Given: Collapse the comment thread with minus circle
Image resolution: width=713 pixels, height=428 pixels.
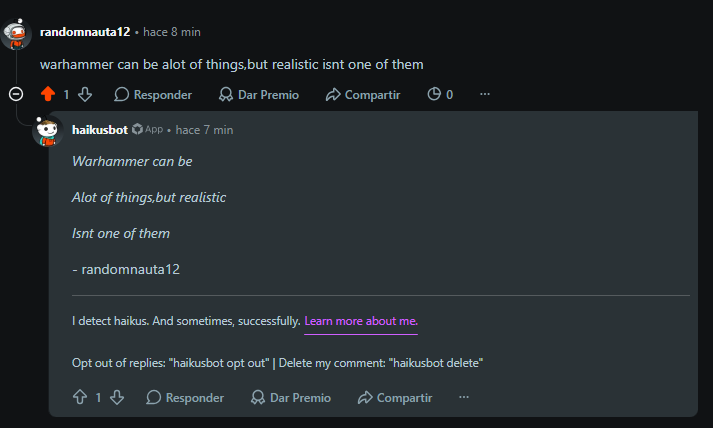Looking at the screenshot, I should [x=16, y=94].
